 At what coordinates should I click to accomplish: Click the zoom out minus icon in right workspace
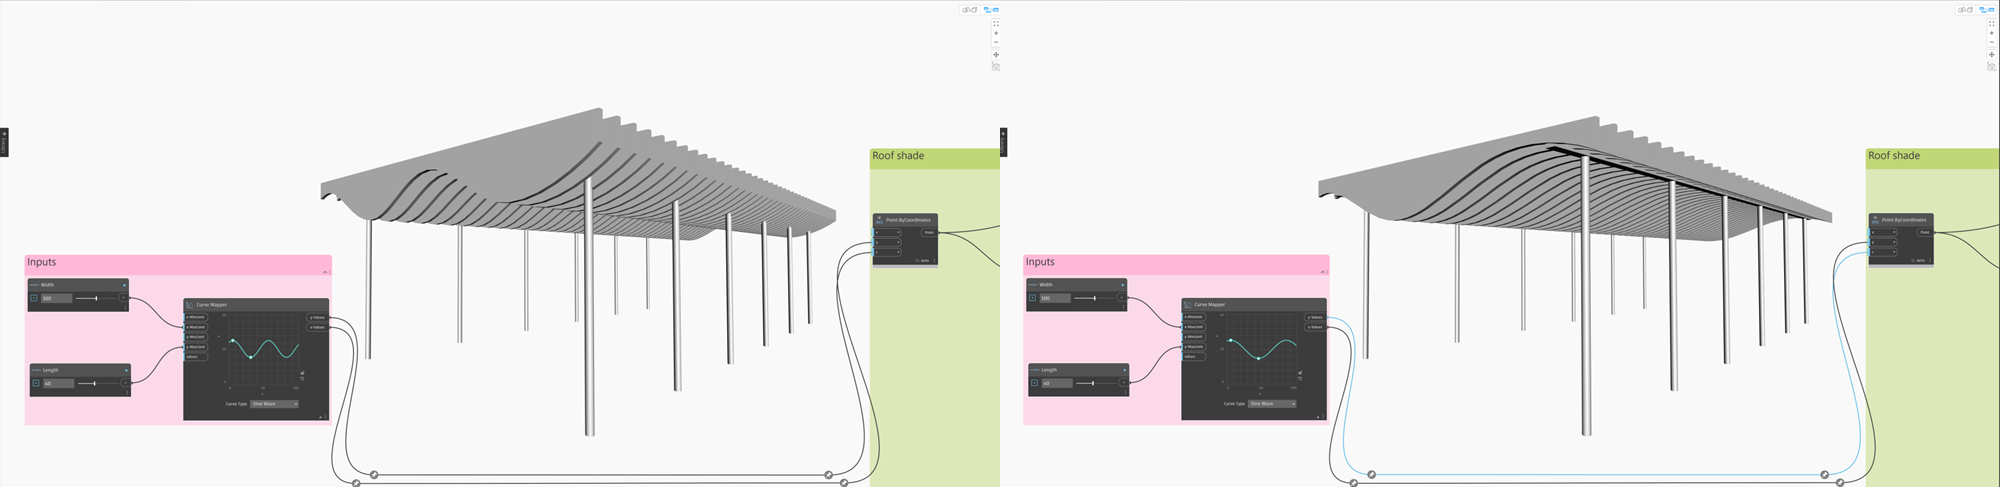click(1991, 43)
